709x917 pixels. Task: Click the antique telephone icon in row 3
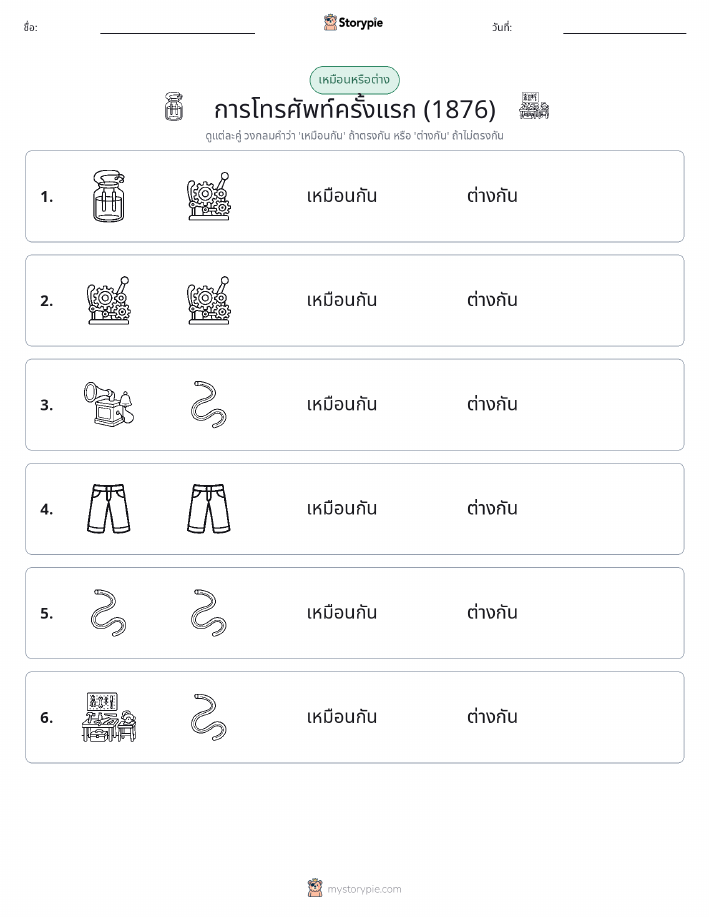pos(109,404)
